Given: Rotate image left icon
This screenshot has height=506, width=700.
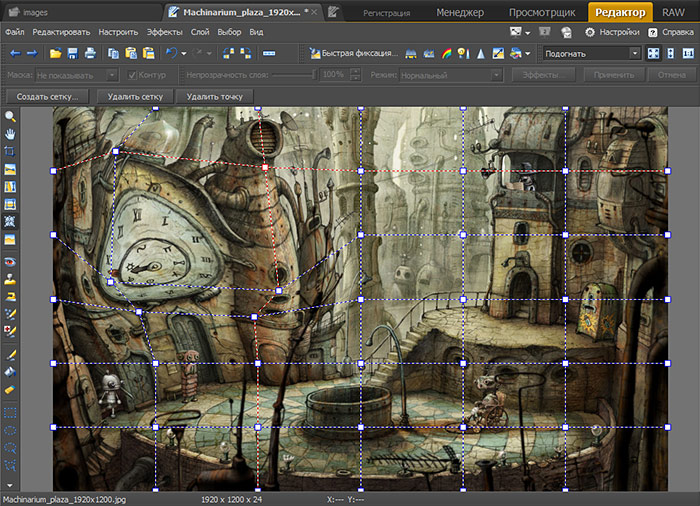Looking at the screenshot, I should coord(228,54).
